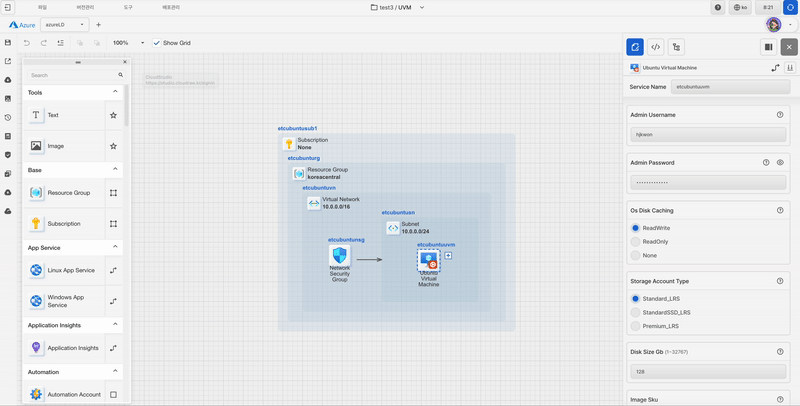Close the floating shape palette
Image resolution: width=800 pixels, height=406 pixels.
pos(124,62)
